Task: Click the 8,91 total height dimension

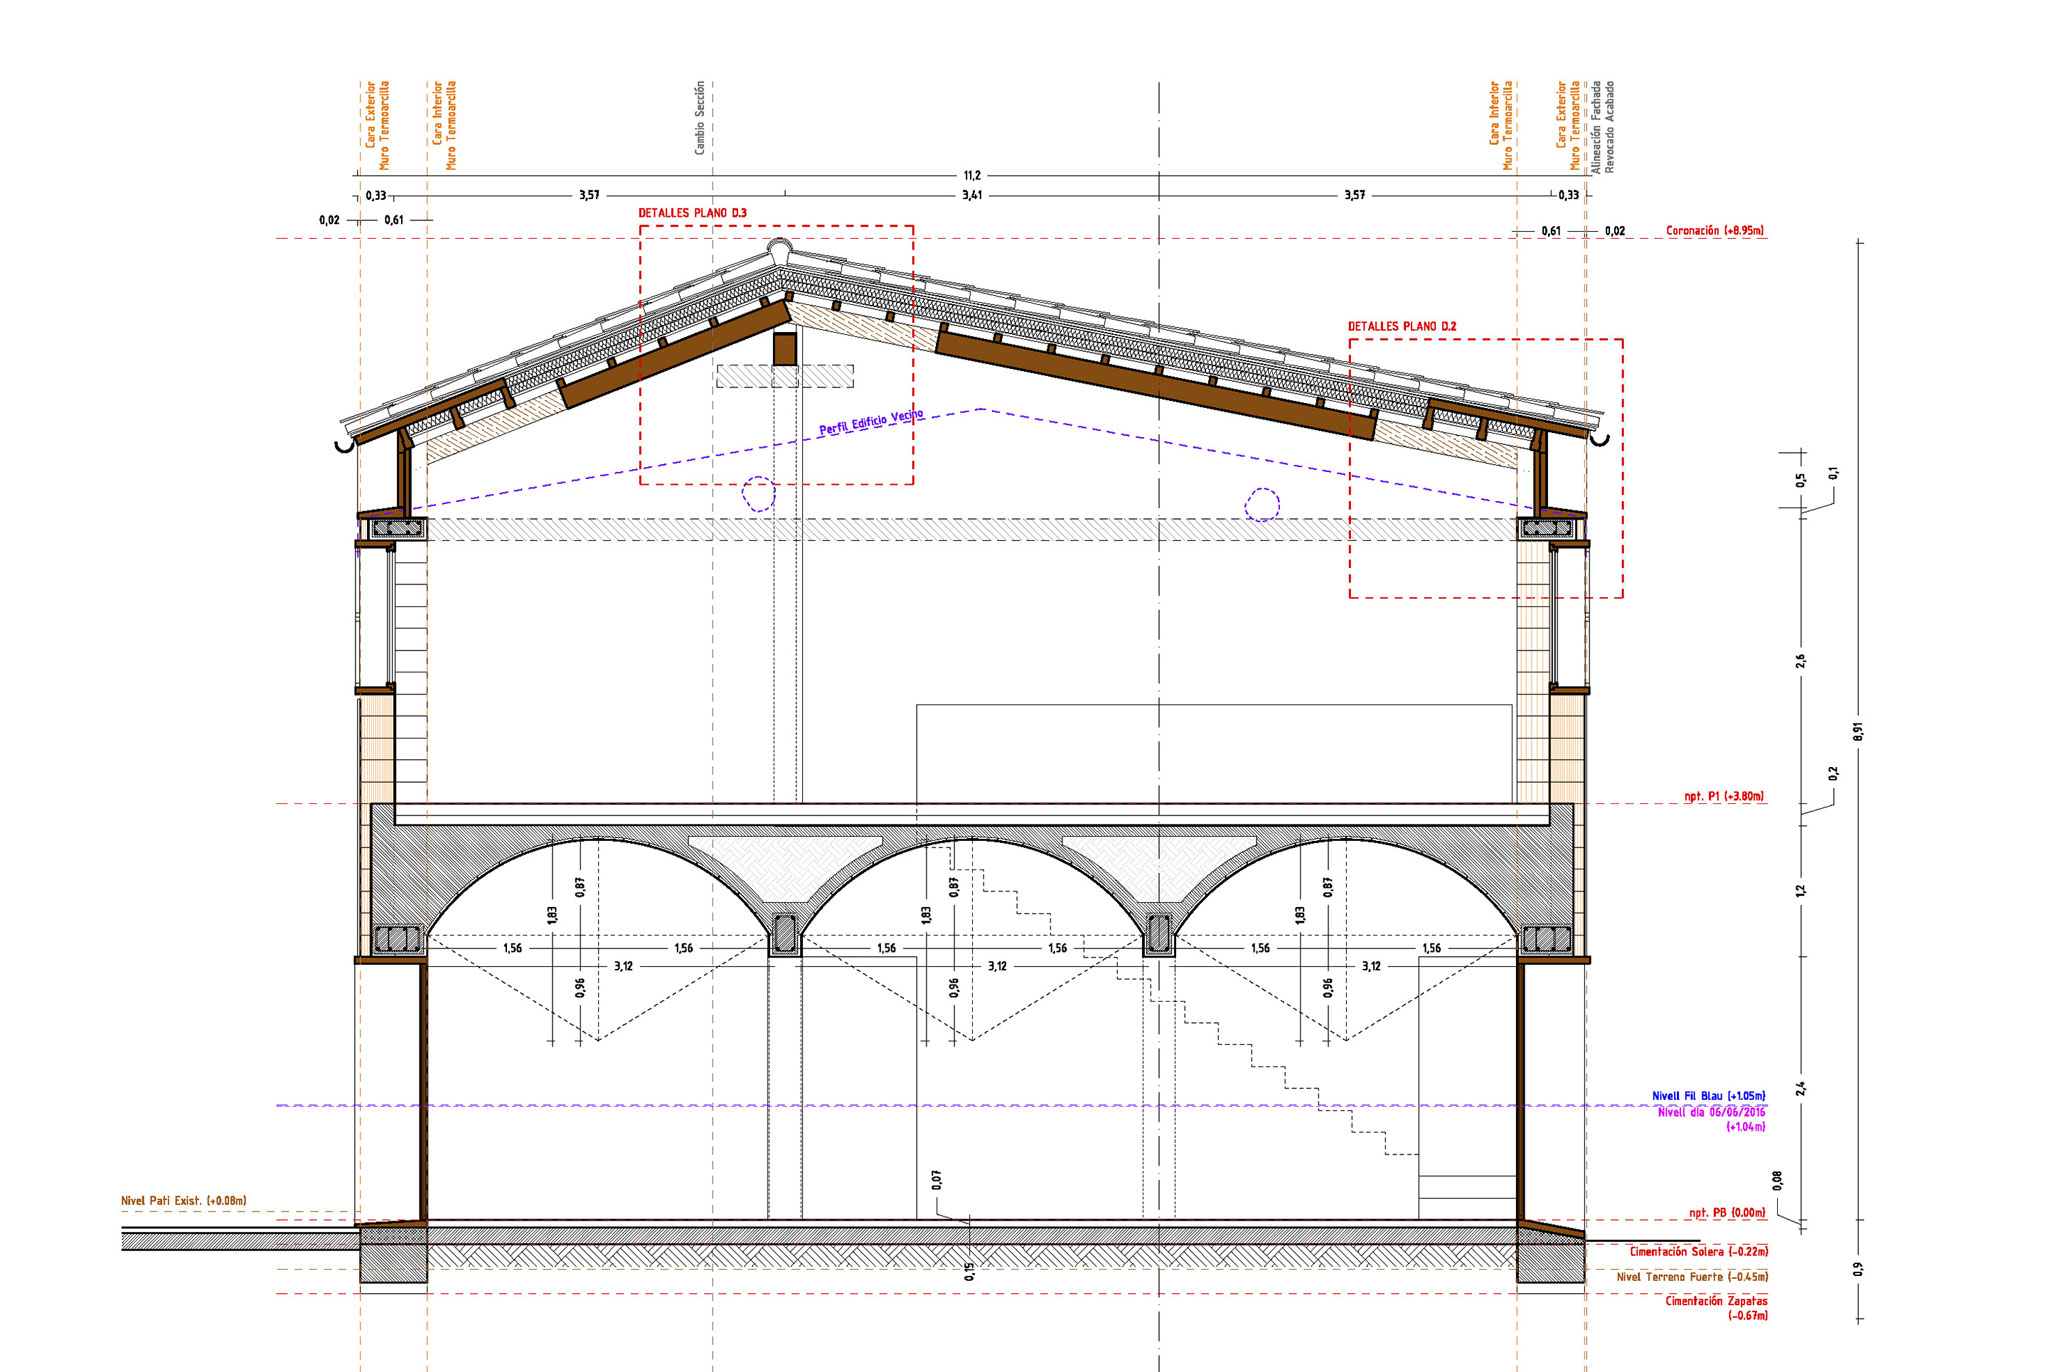Action: (1858, 731)
